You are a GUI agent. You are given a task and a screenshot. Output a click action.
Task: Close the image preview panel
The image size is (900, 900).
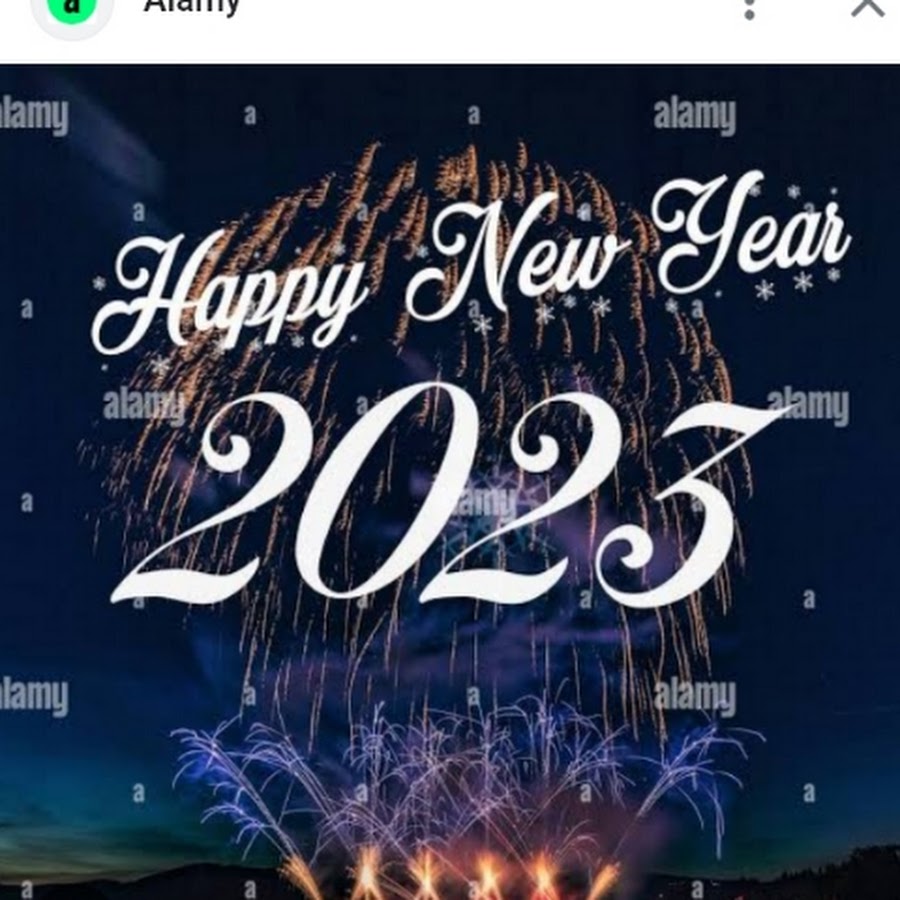click(868, 7)
